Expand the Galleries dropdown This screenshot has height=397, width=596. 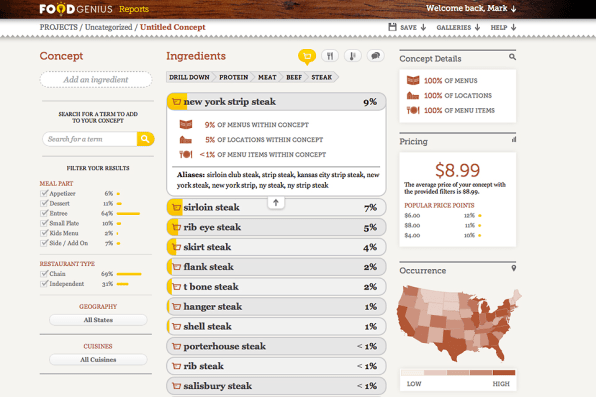point(458,27)
